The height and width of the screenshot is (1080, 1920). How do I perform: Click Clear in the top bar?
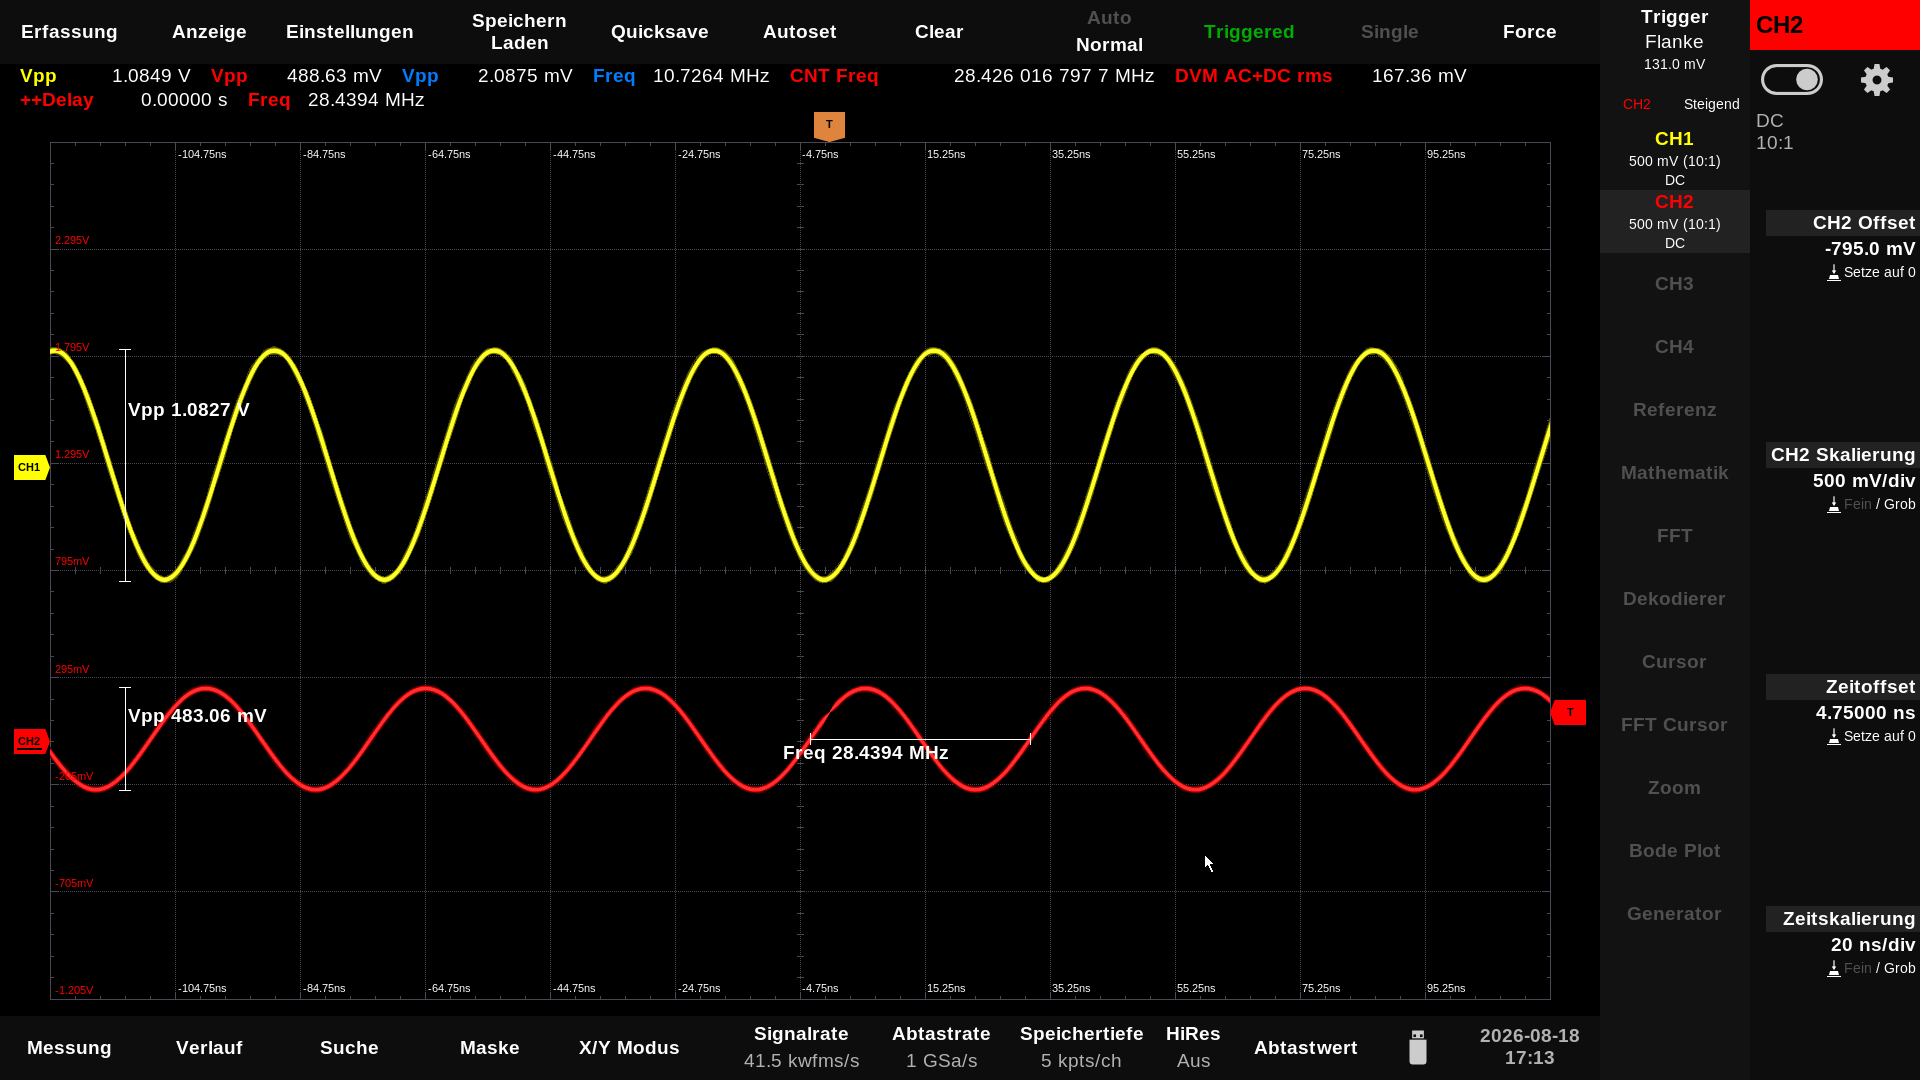939,32
